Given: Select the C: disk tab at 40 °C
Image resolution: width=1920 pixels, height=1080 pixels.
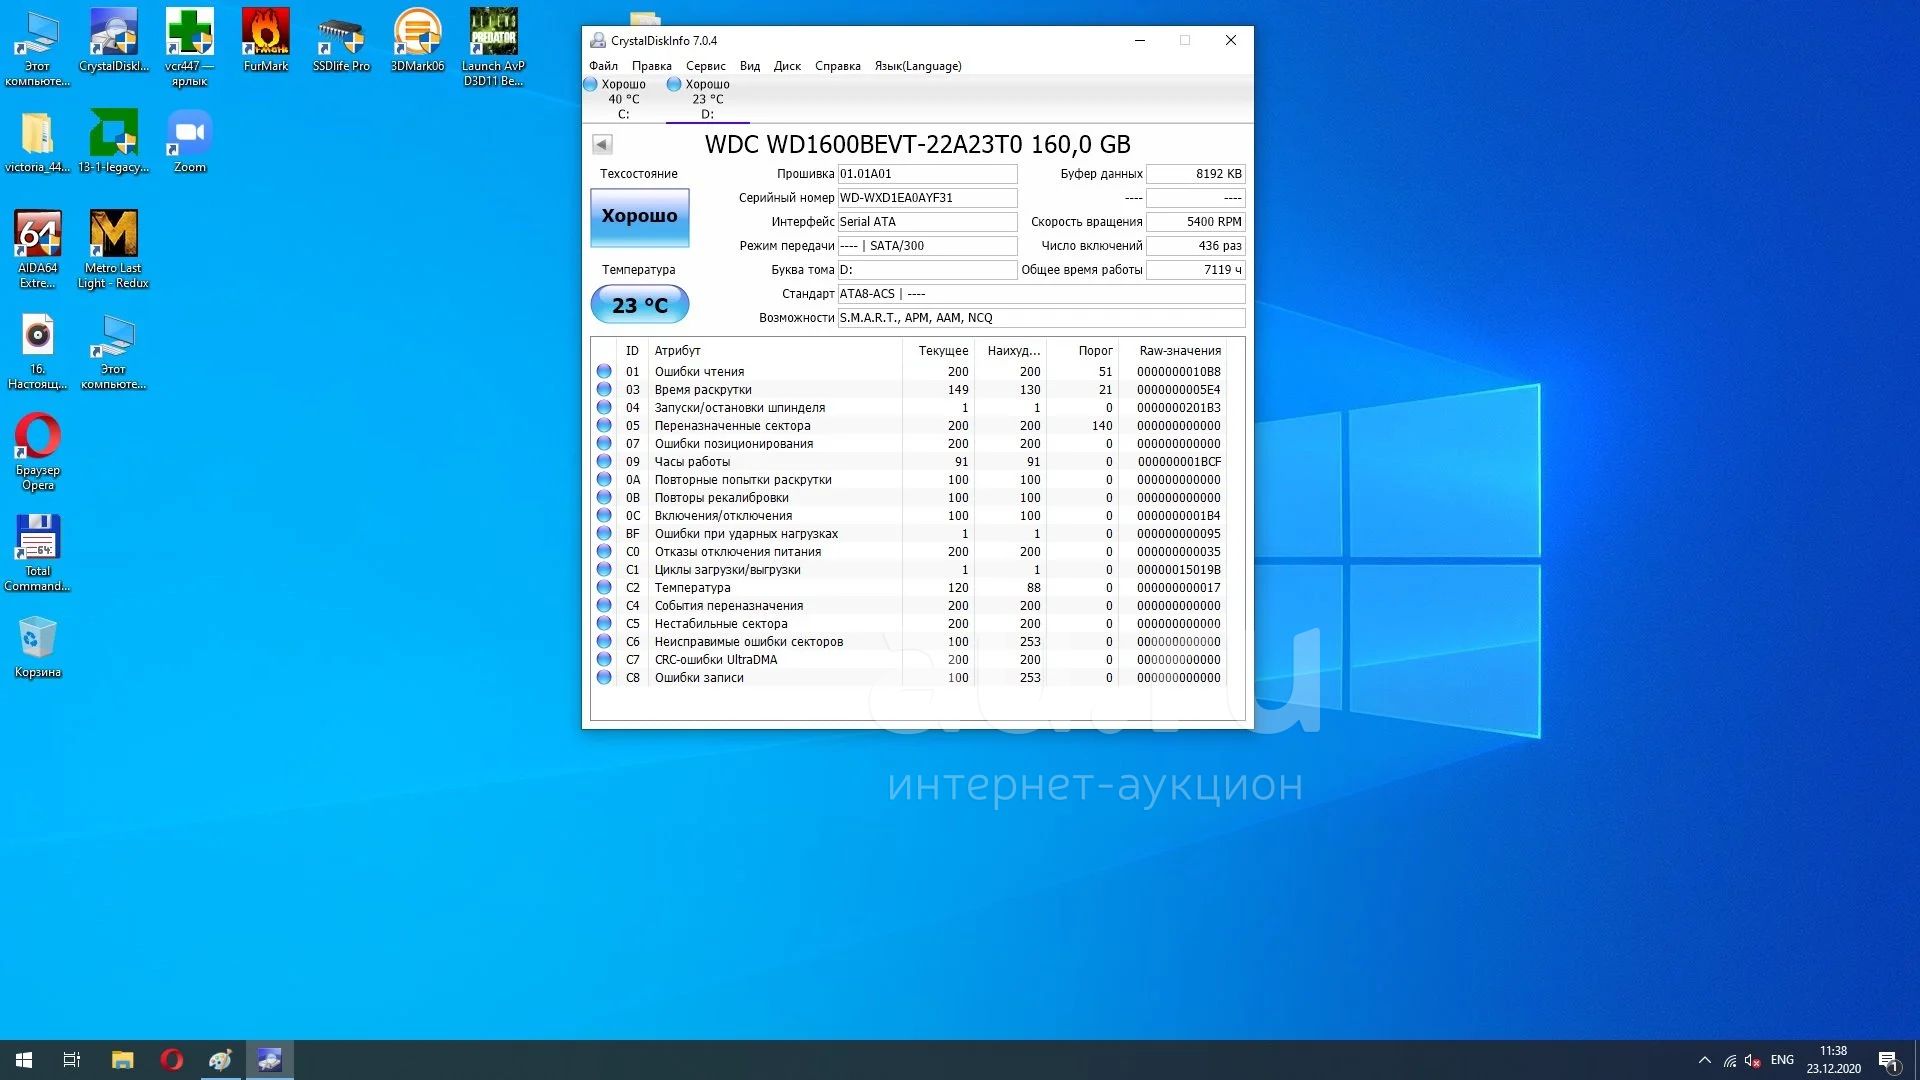Looking at the screenshot, I should coord(623,99).
